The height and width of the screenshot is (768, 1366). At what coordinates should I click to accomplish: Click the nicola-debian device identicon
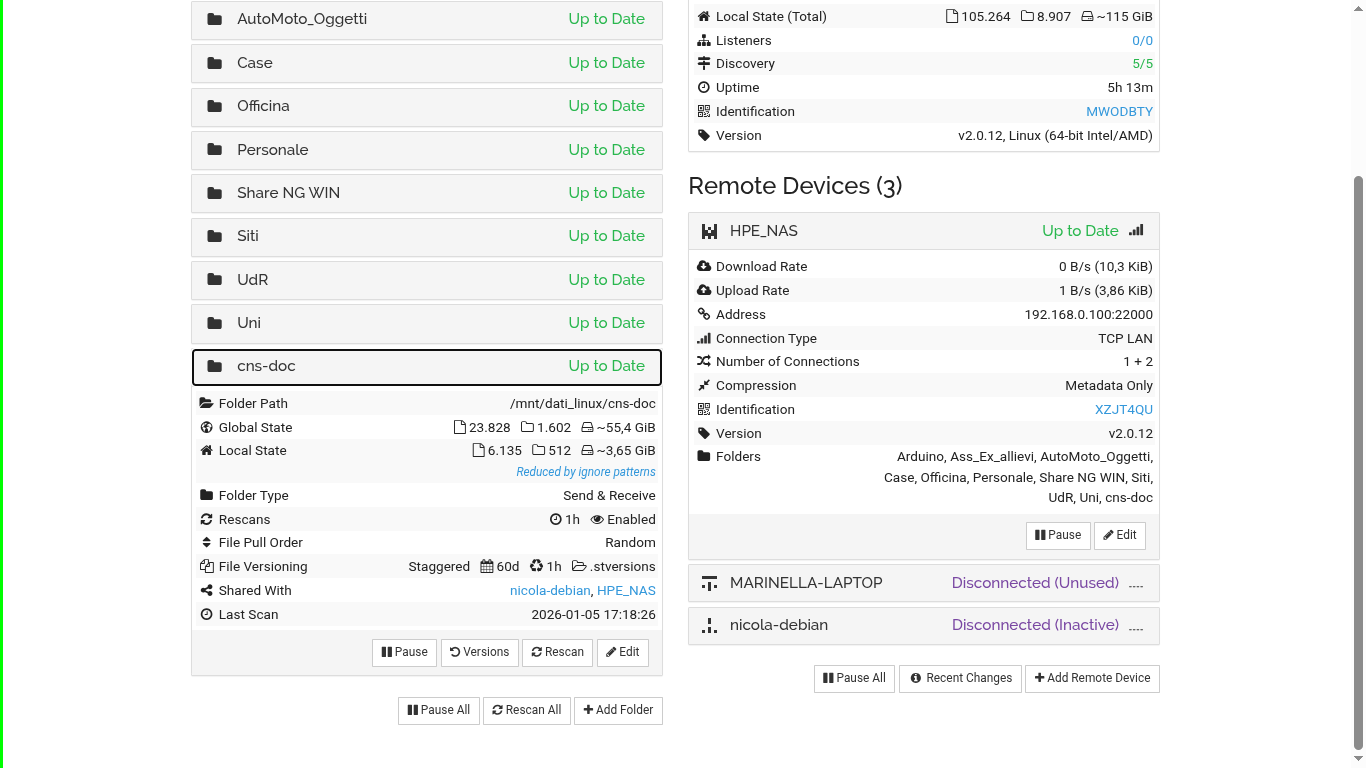709,626
